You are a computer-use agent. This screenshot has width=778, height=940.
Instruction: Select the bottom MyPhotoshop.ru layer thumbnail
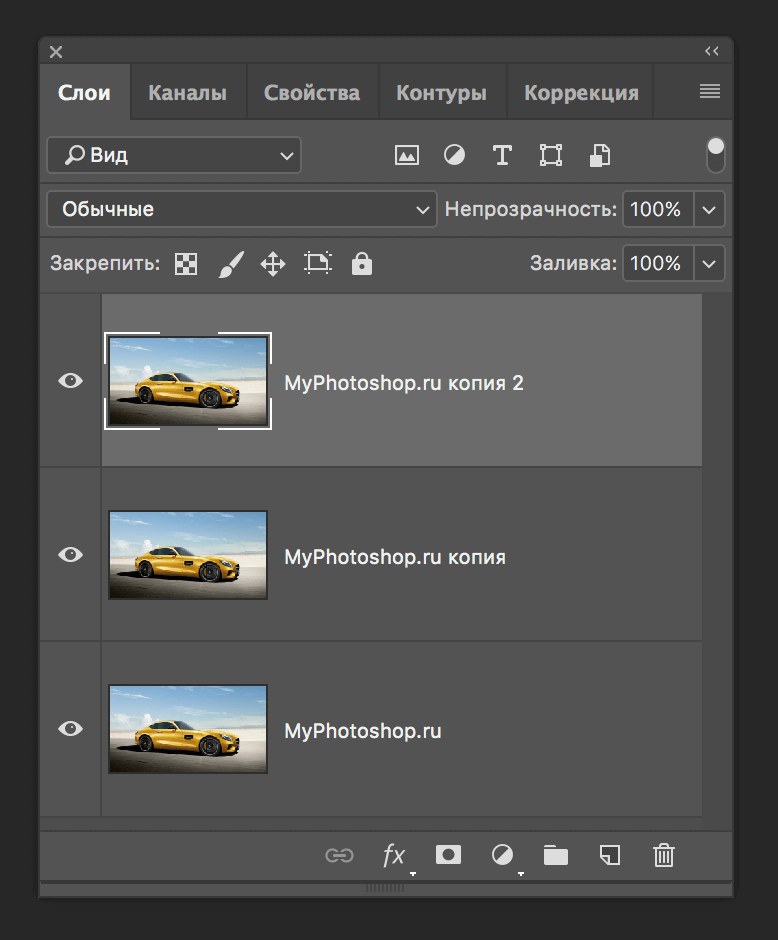pos(188,729)
